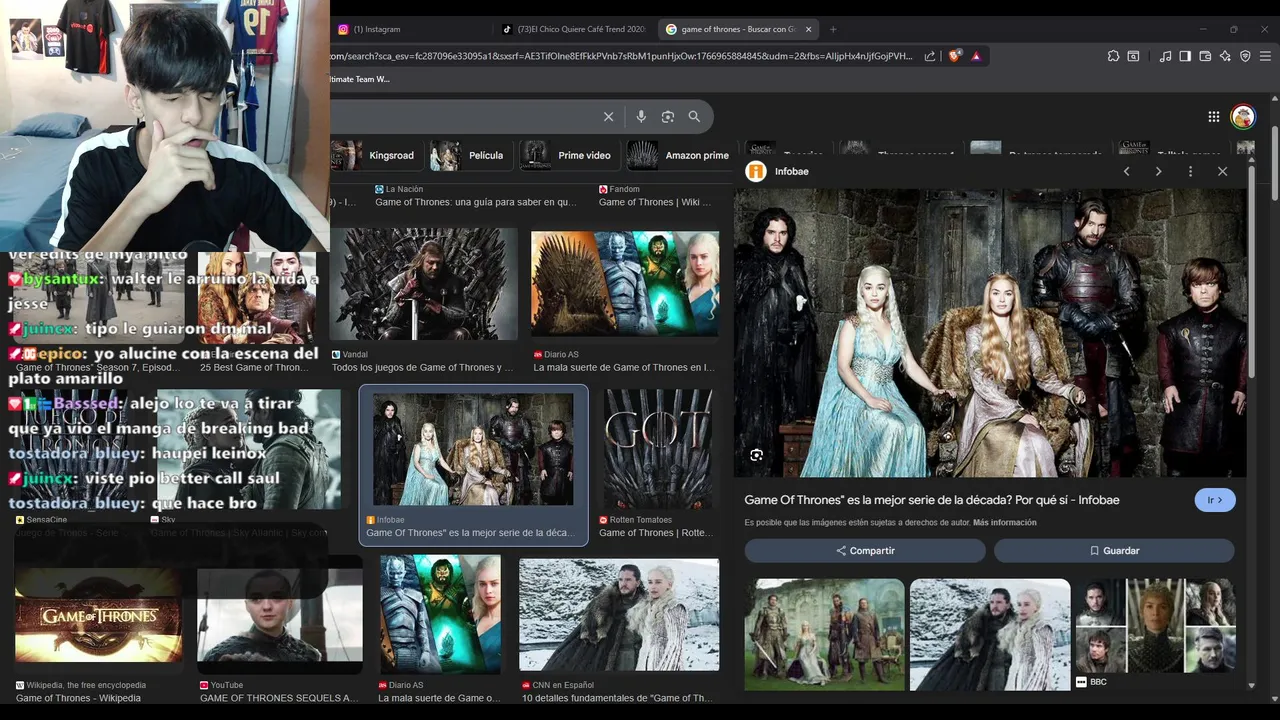The width and height of the screenshot is (1280, 720).
Task: Show the previous image in preview panel
Action: coord(1126,172)
